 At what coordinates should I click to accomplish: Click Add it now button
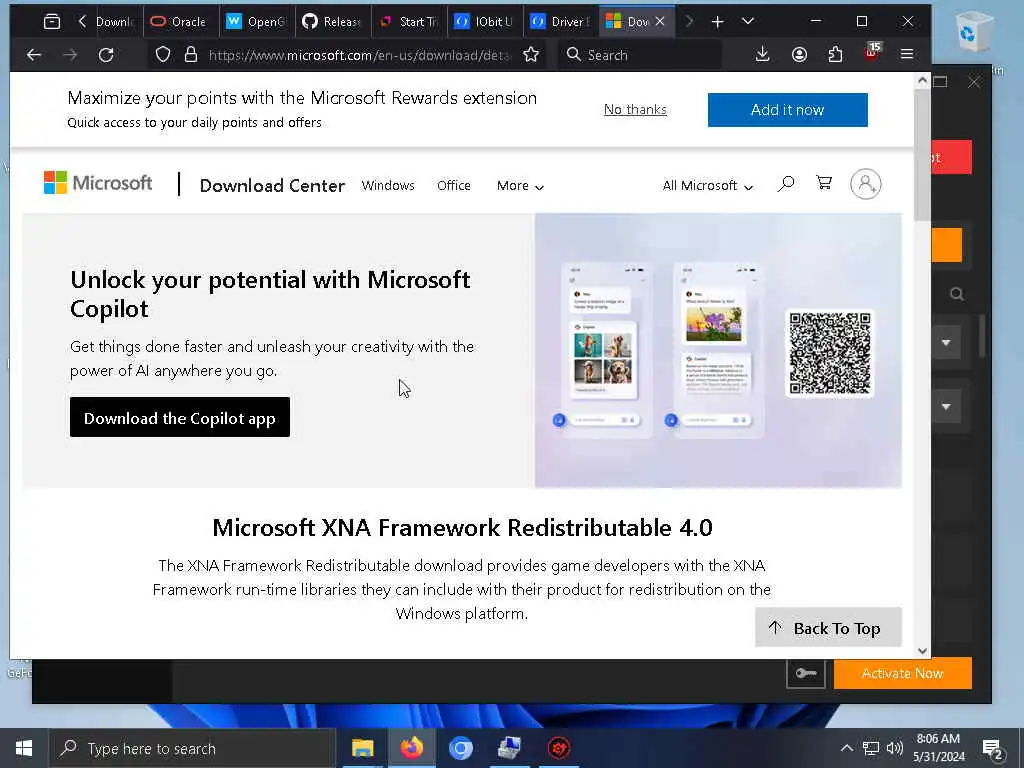788,110
